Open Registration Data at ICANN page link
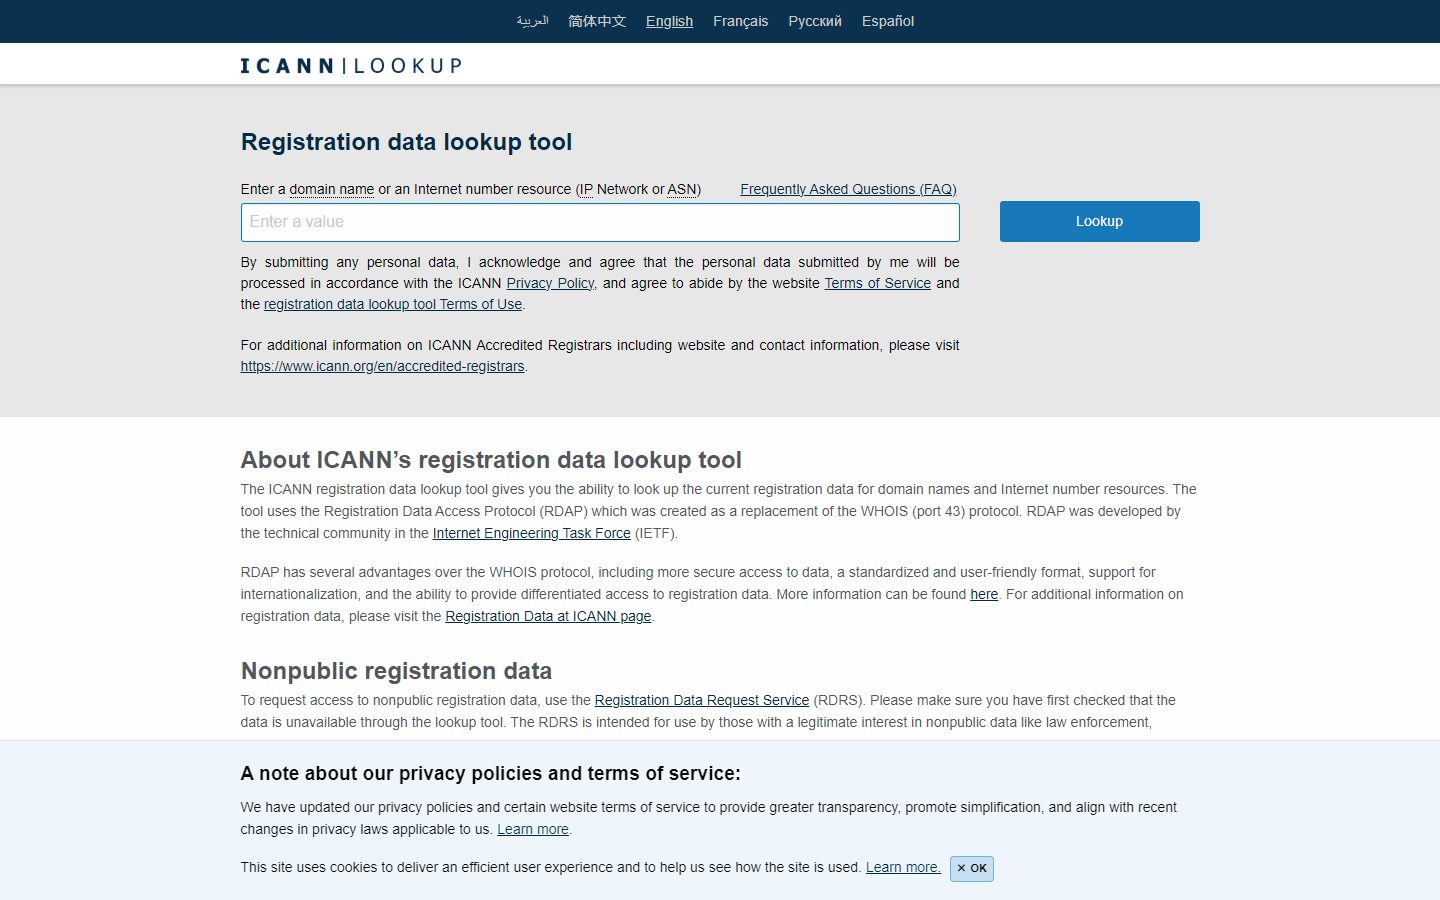Image resolution: width=1440 pixels, height=900 pixels. (x=548, y=616)
